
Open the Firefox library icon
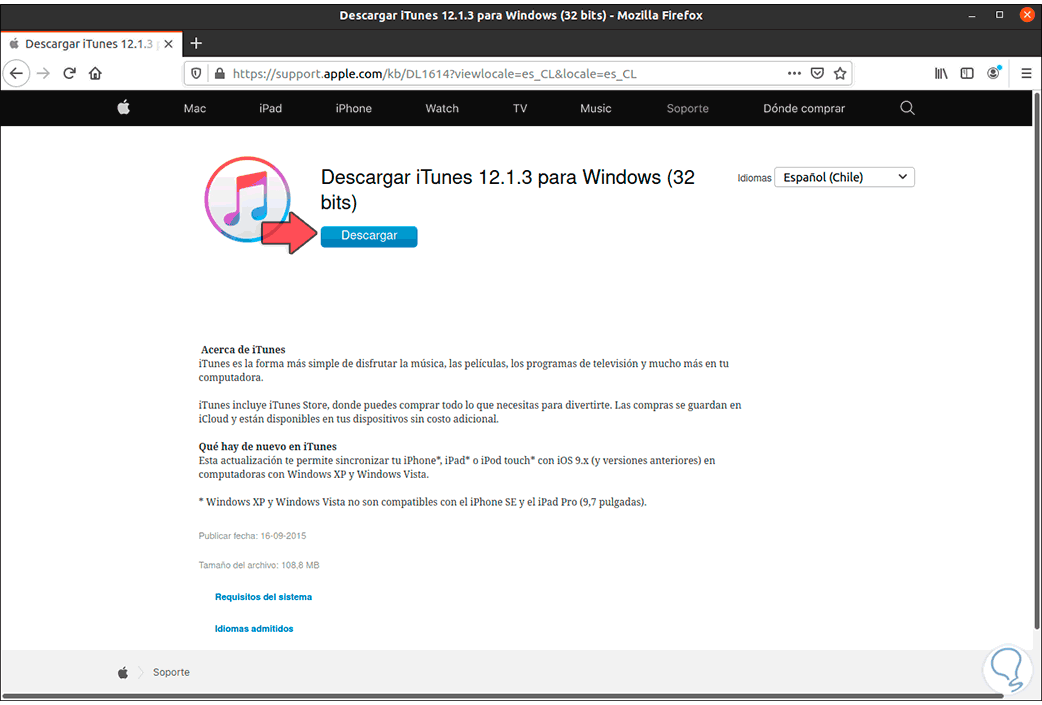941,74
